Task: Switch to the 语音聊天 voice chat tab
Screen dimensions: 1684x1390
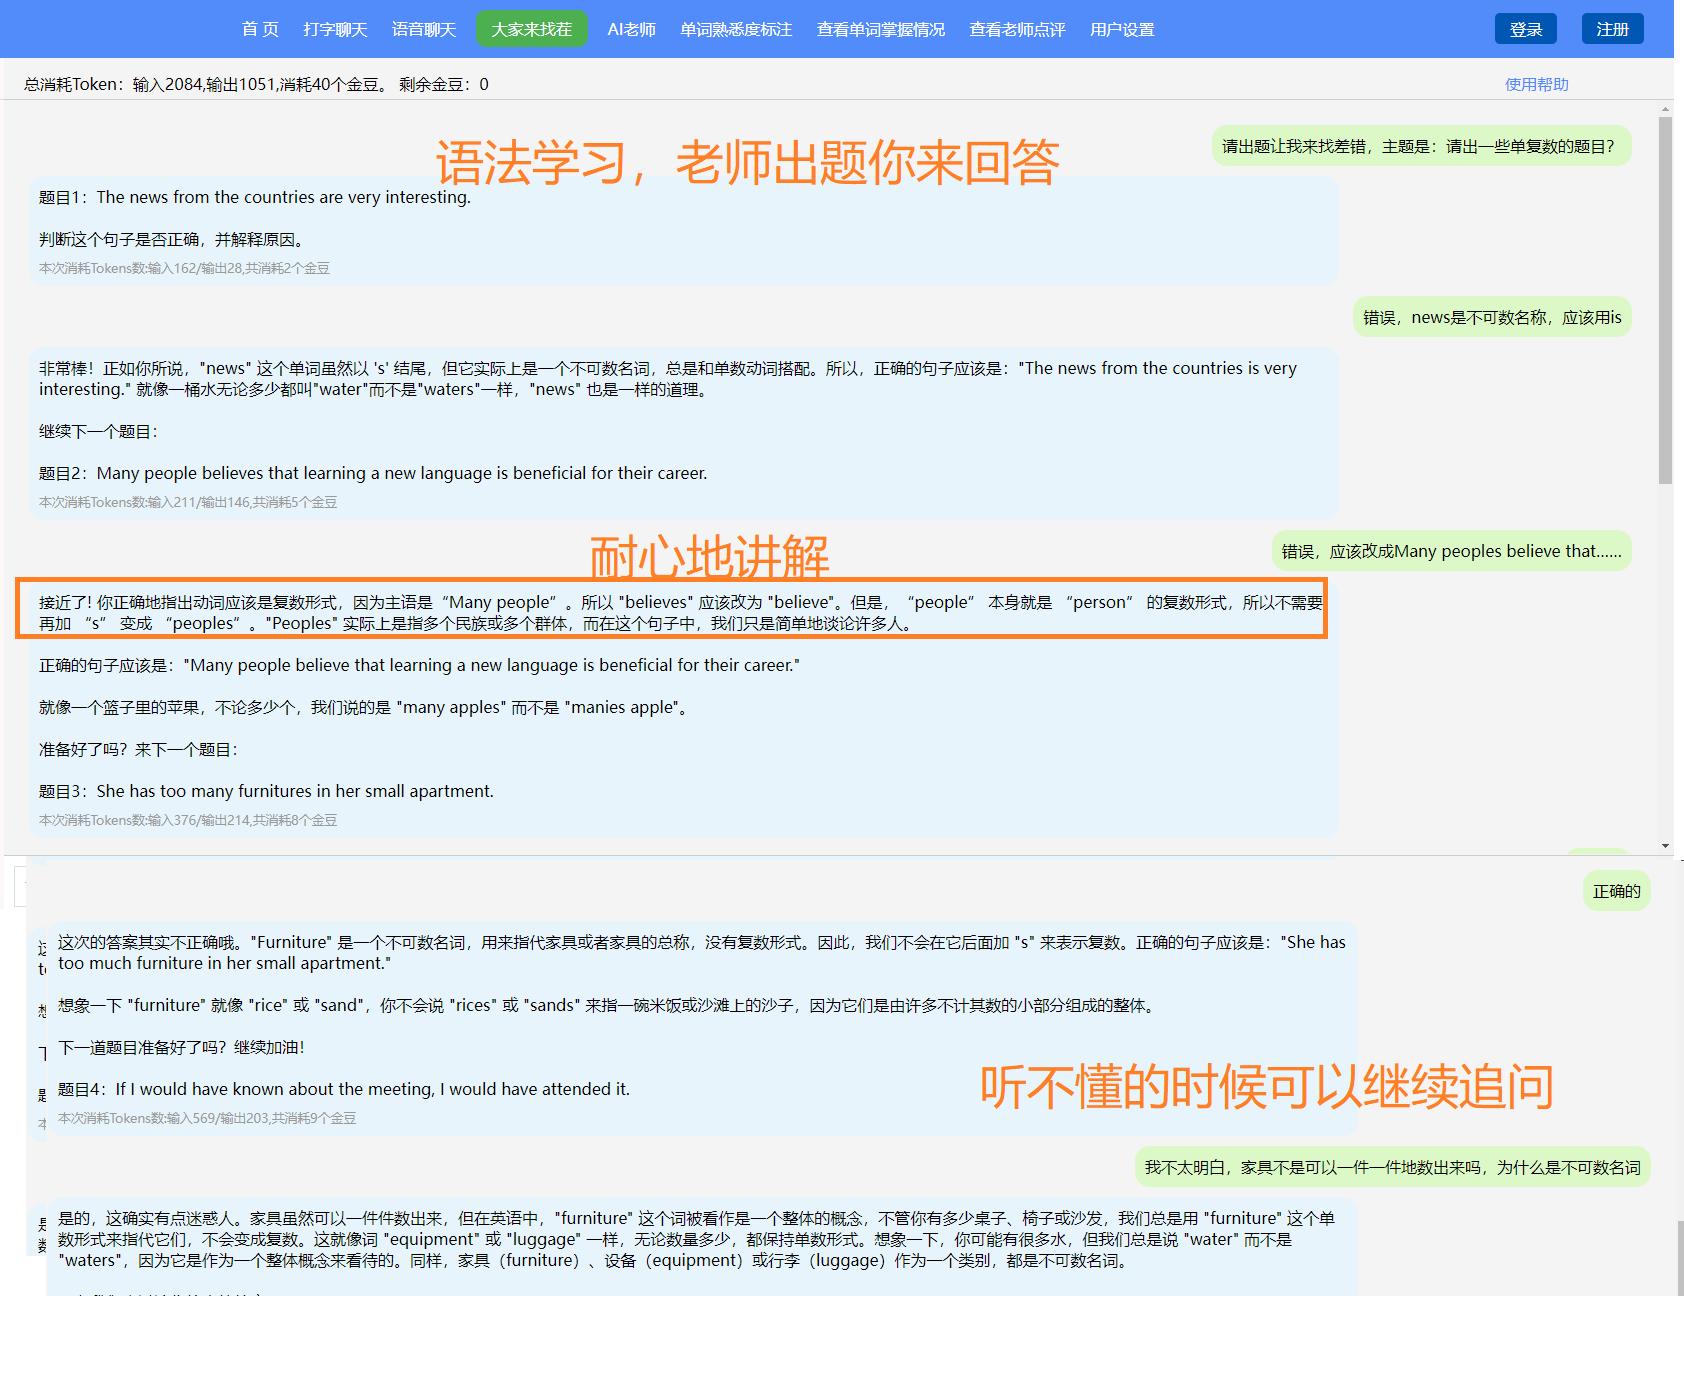Action: point(424,29)
